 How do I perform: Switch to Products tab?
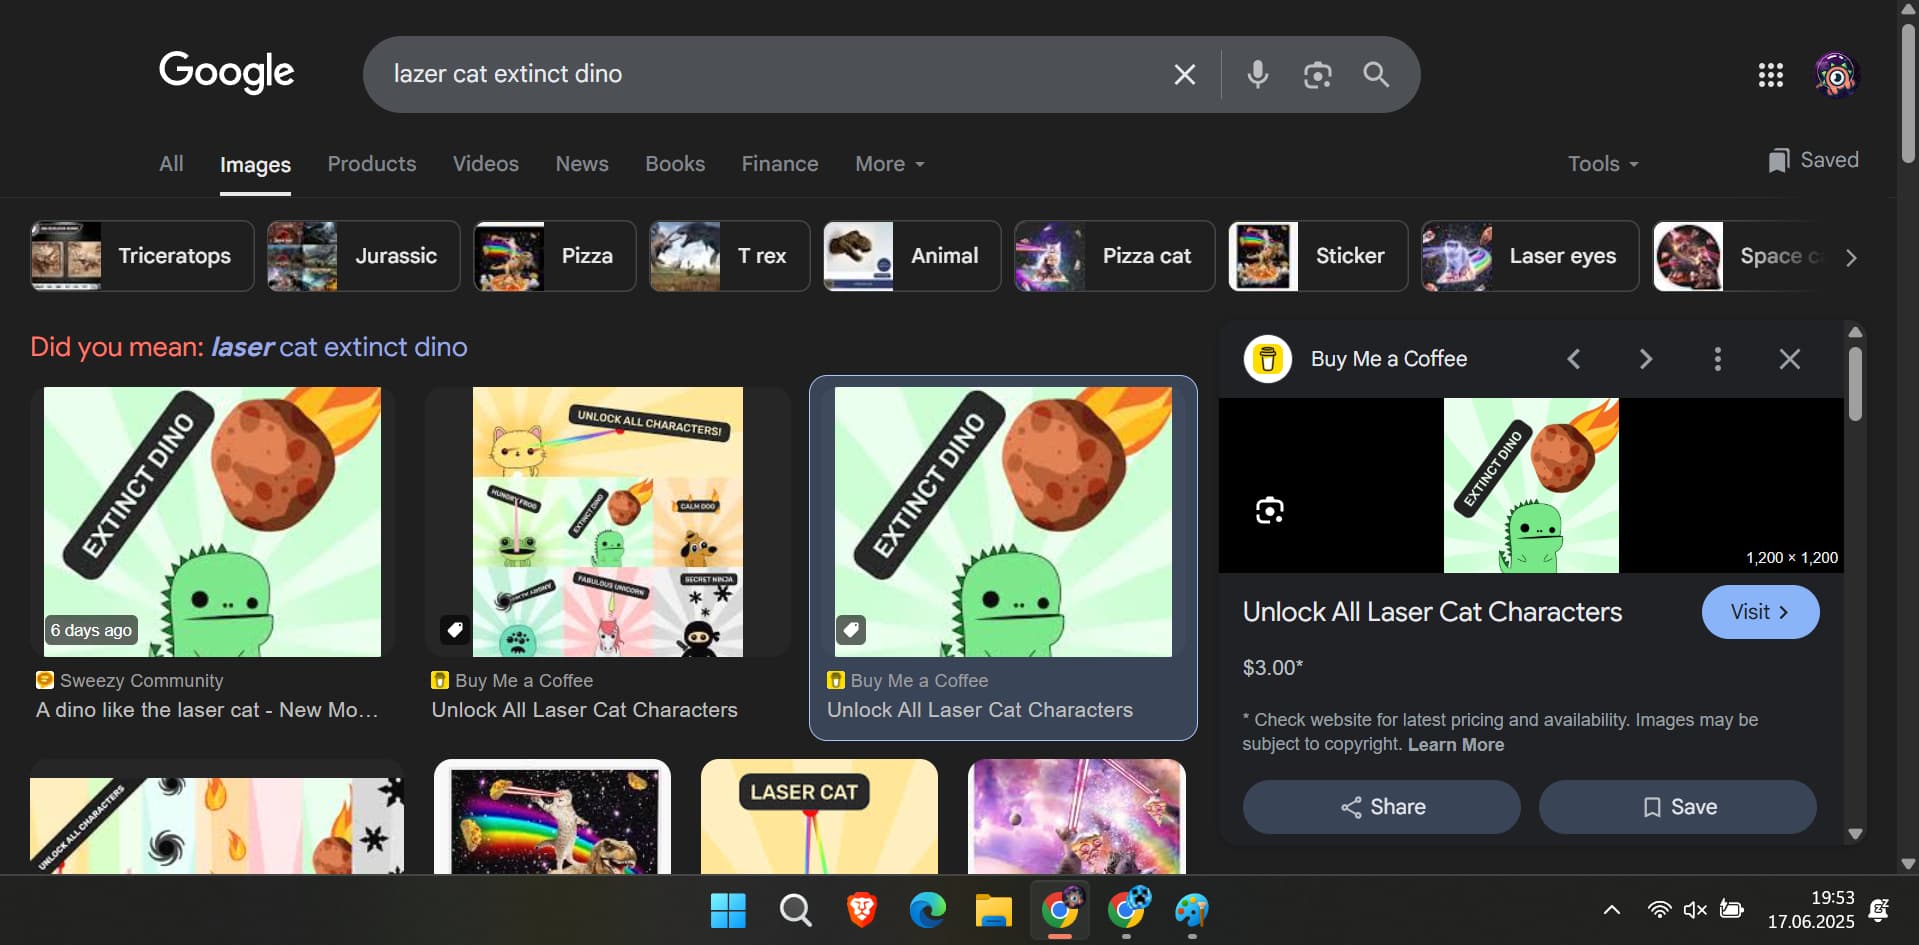point(372,164)
